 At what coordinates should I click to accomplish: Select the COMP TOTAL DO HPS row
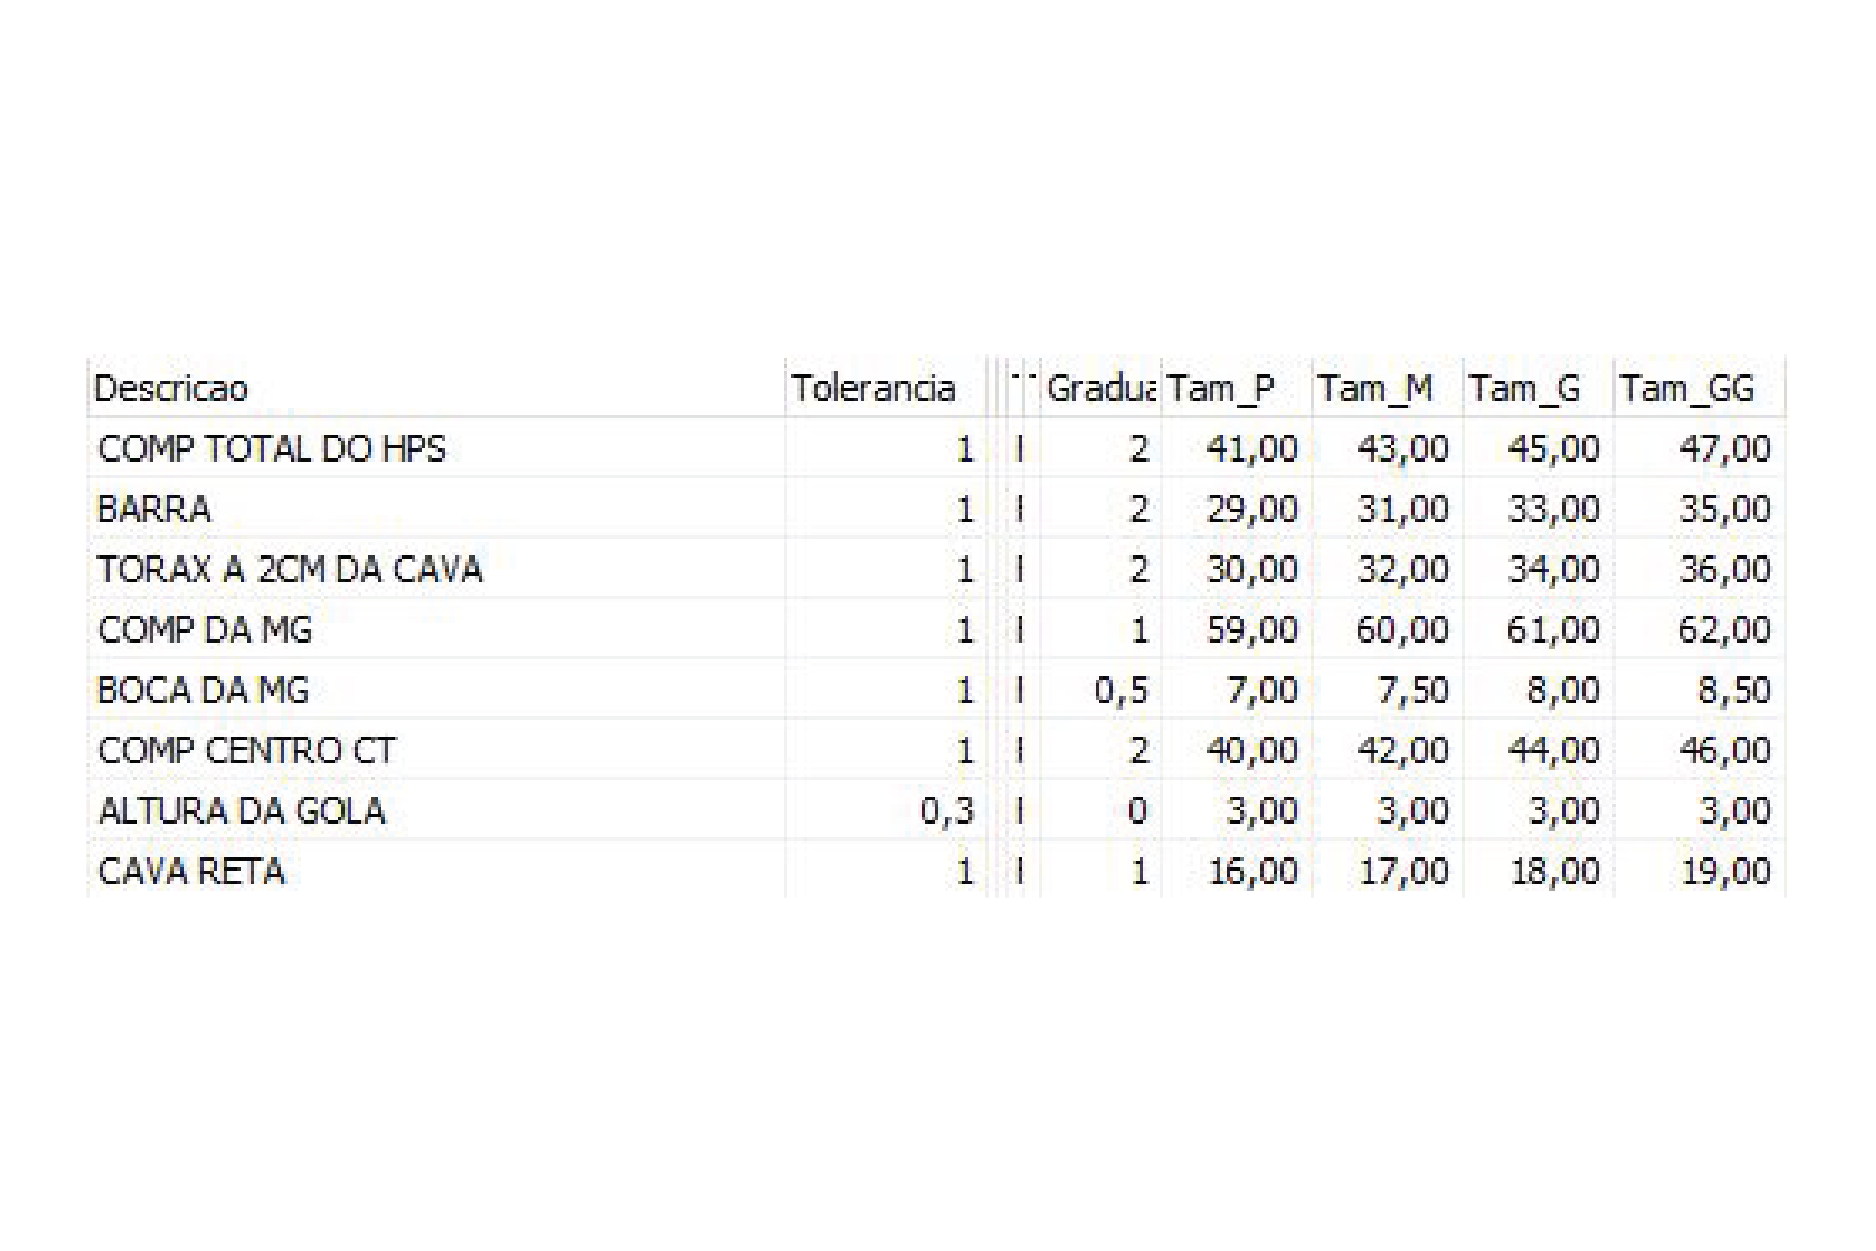click(936, 448)
